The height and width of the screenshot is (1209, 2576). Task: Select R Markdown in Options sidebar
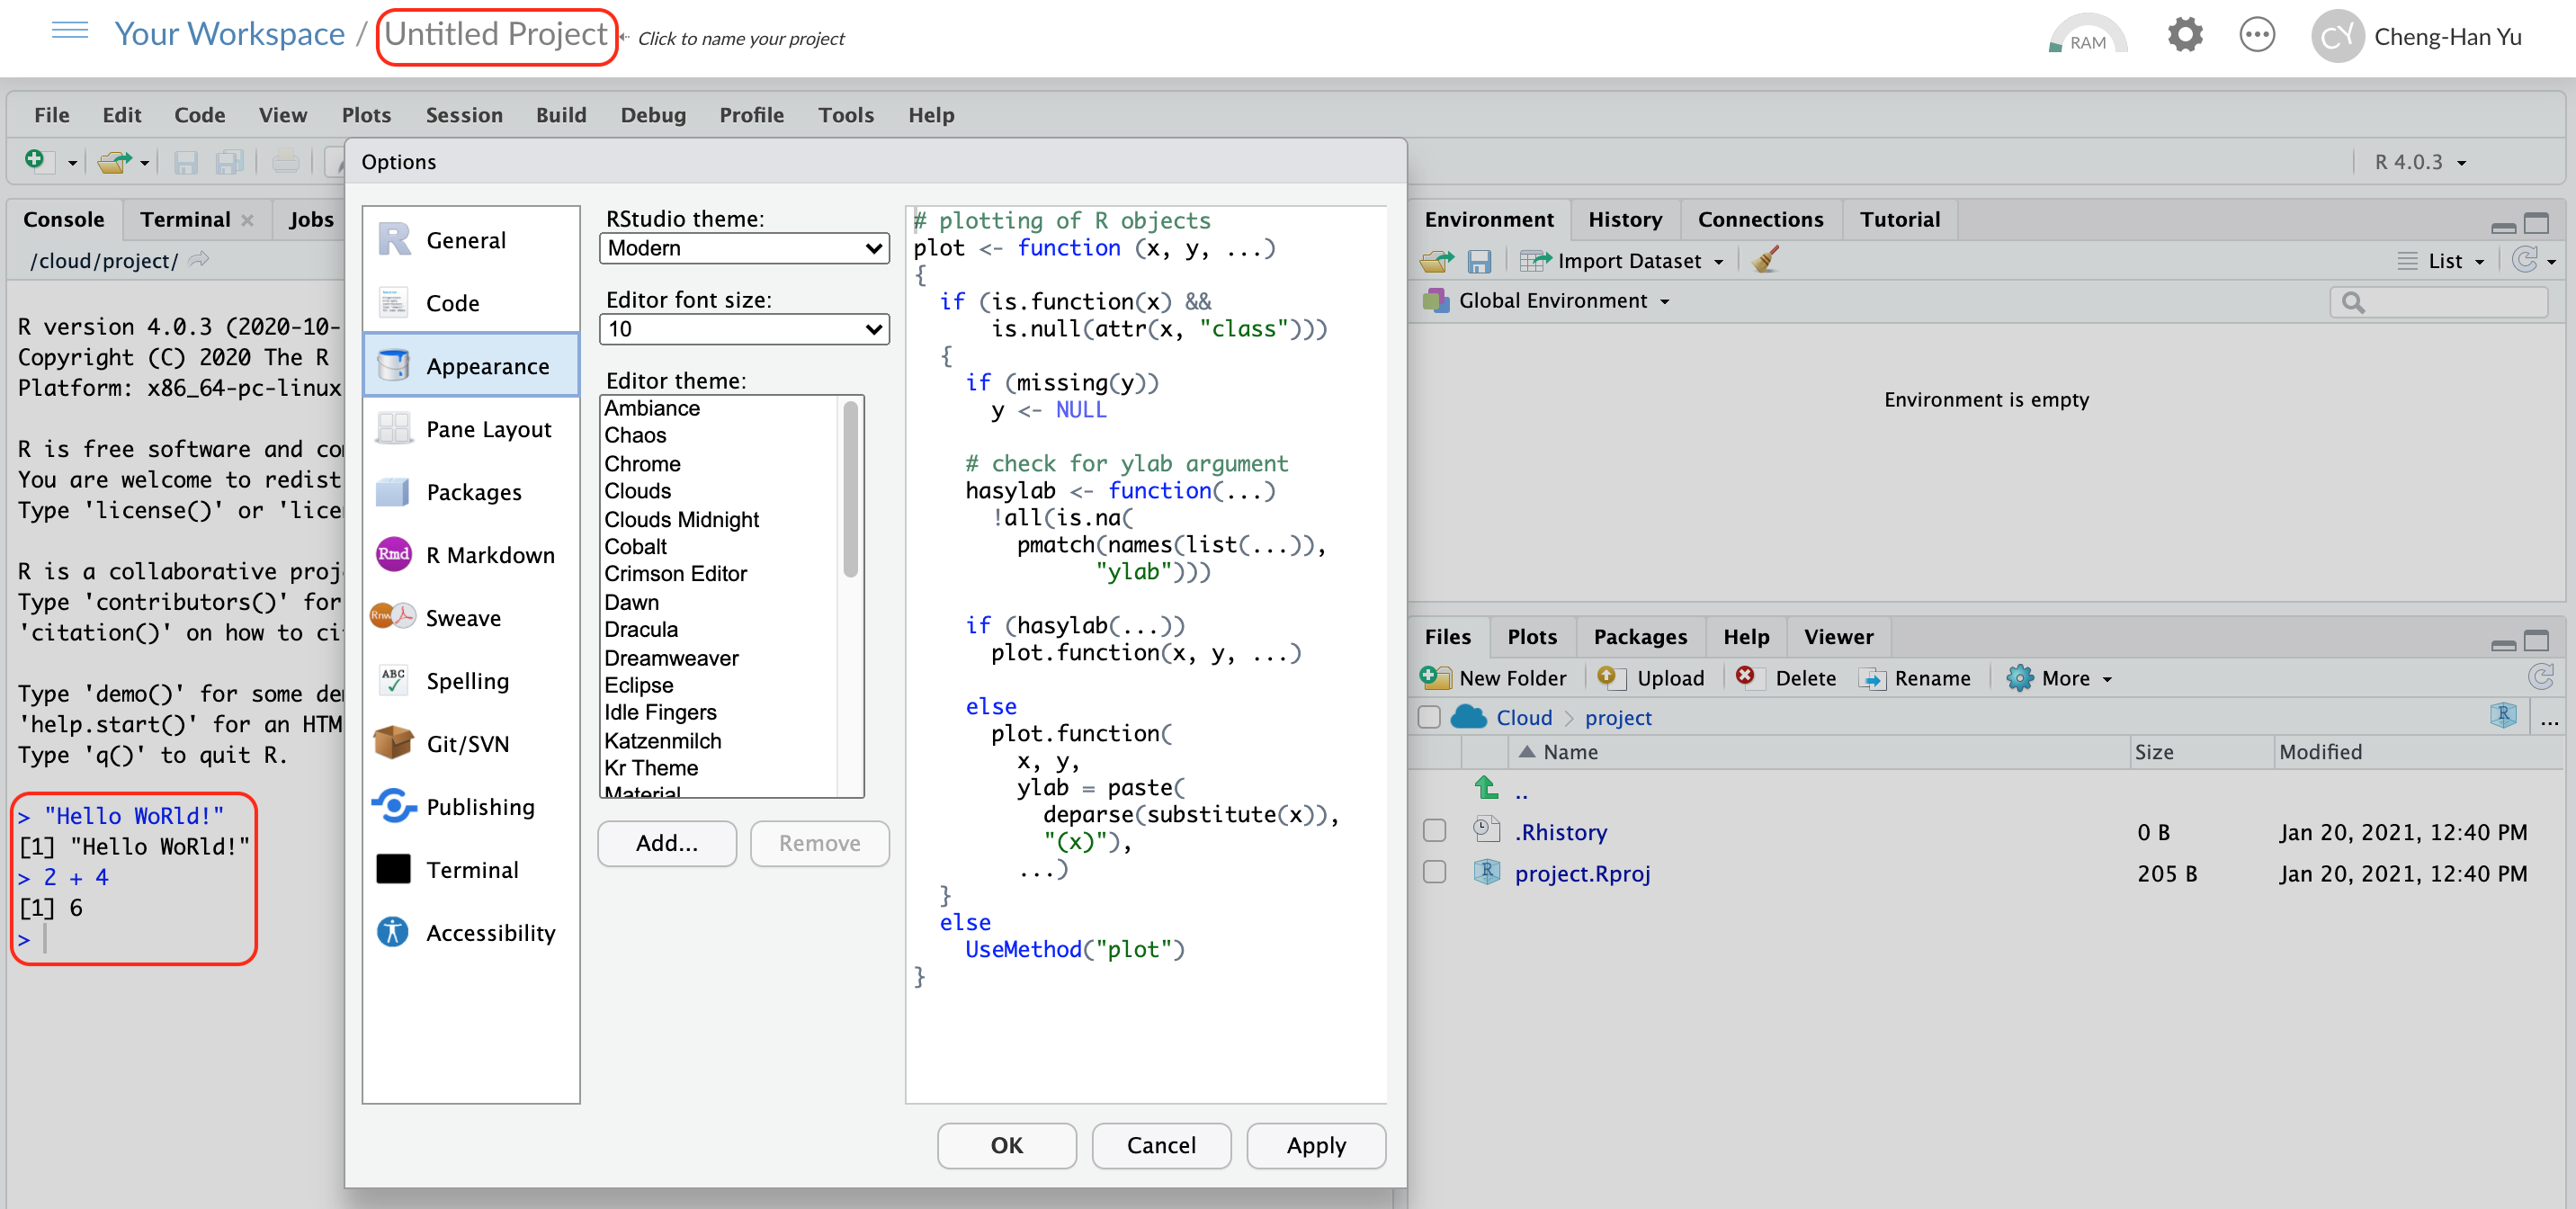point(471,555)
